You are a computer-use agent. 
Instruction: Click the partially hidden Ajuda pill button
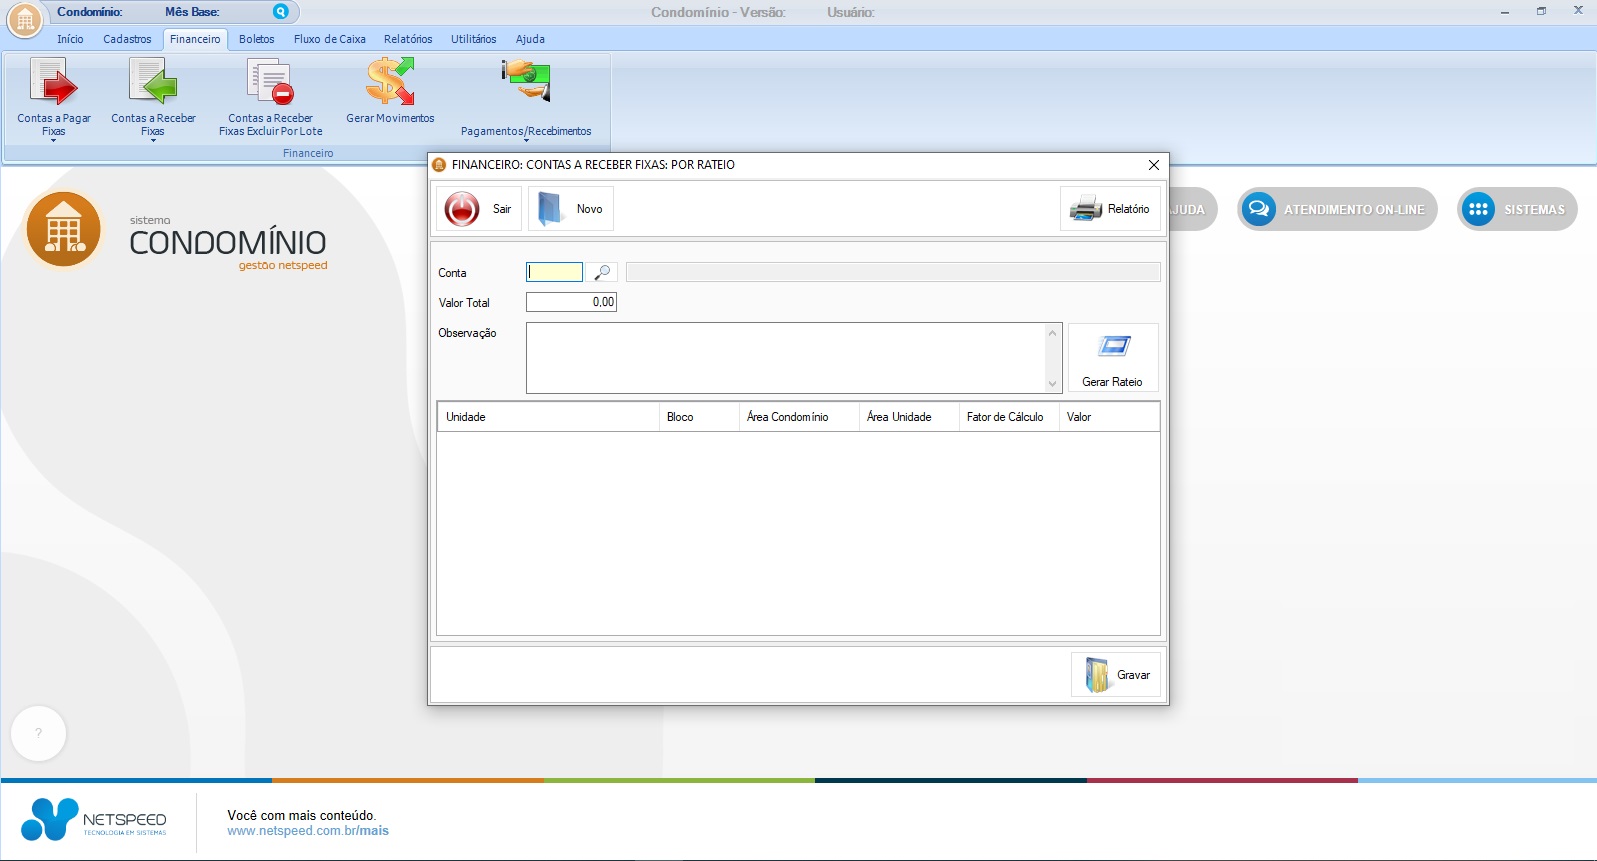pyautogui.click(x=1193, y=209)
